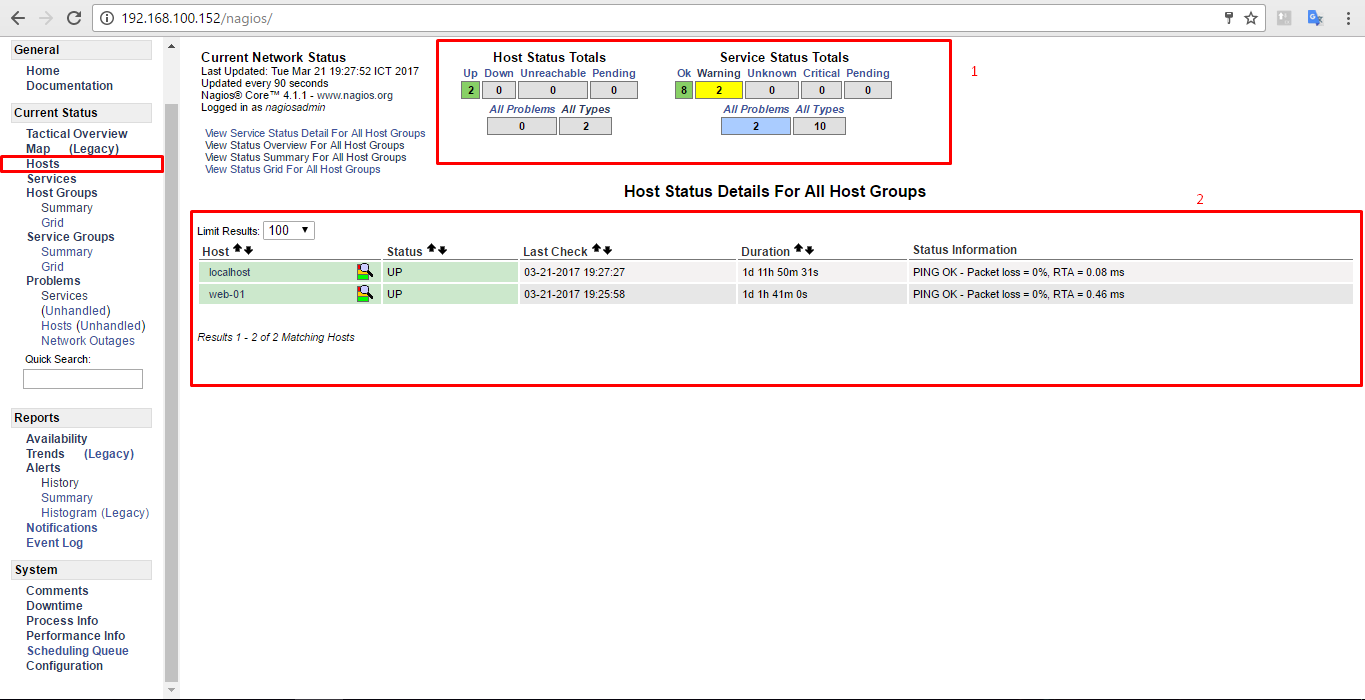Open Service Groups in the sidebar
This screenshot has width=1365, height=700.
pyautogui.click(x=70, y=237)
